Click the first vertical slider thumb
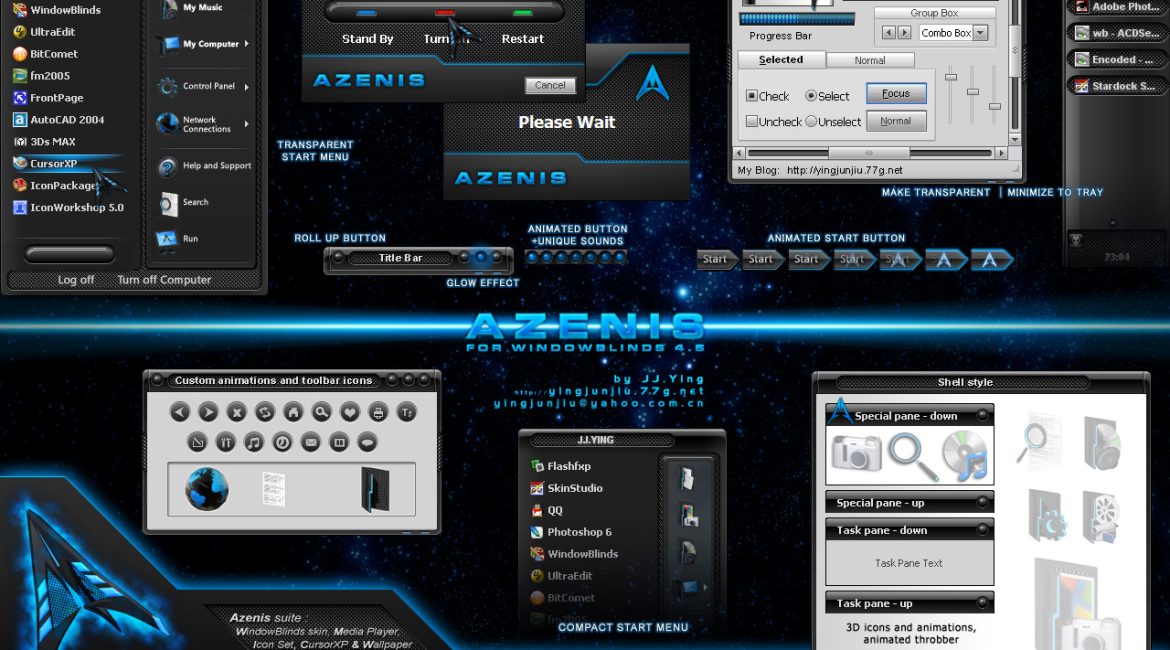This screenshot has height=650, width=1170. point(951,77)
